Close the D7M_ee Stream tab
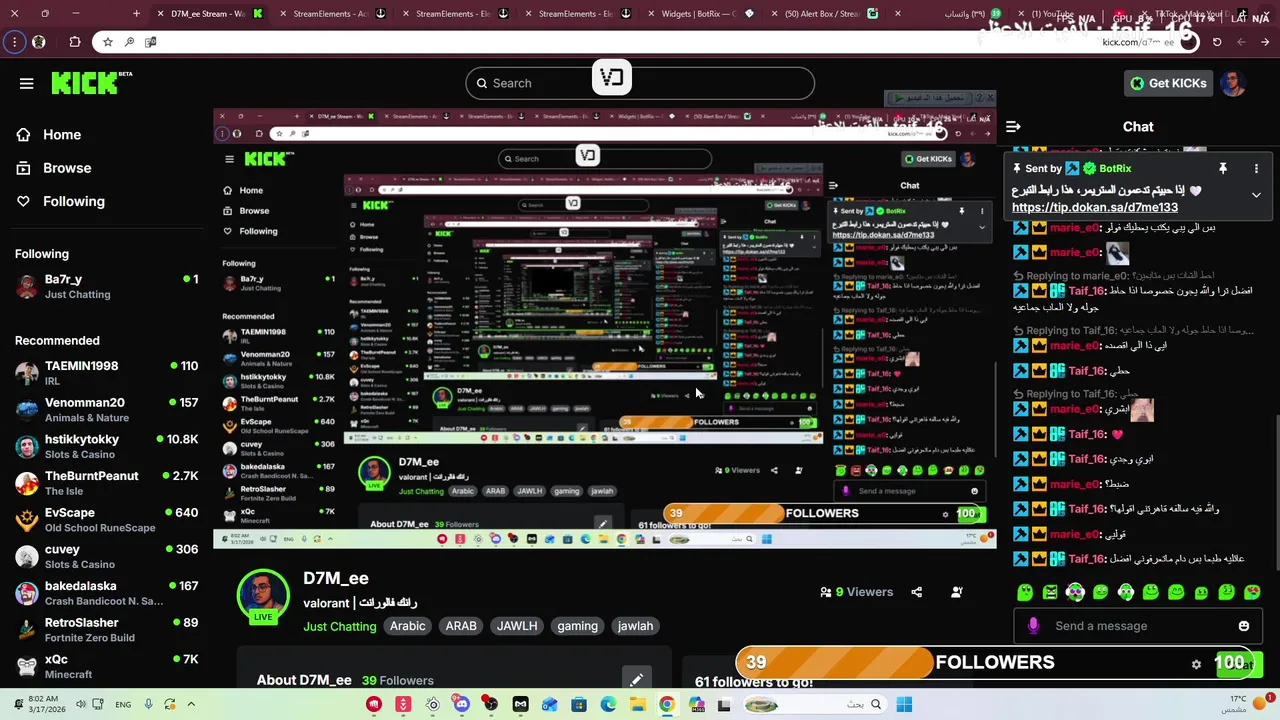Screen dimensions: 1280x720 pyautogui.click(x=162, y=14)
